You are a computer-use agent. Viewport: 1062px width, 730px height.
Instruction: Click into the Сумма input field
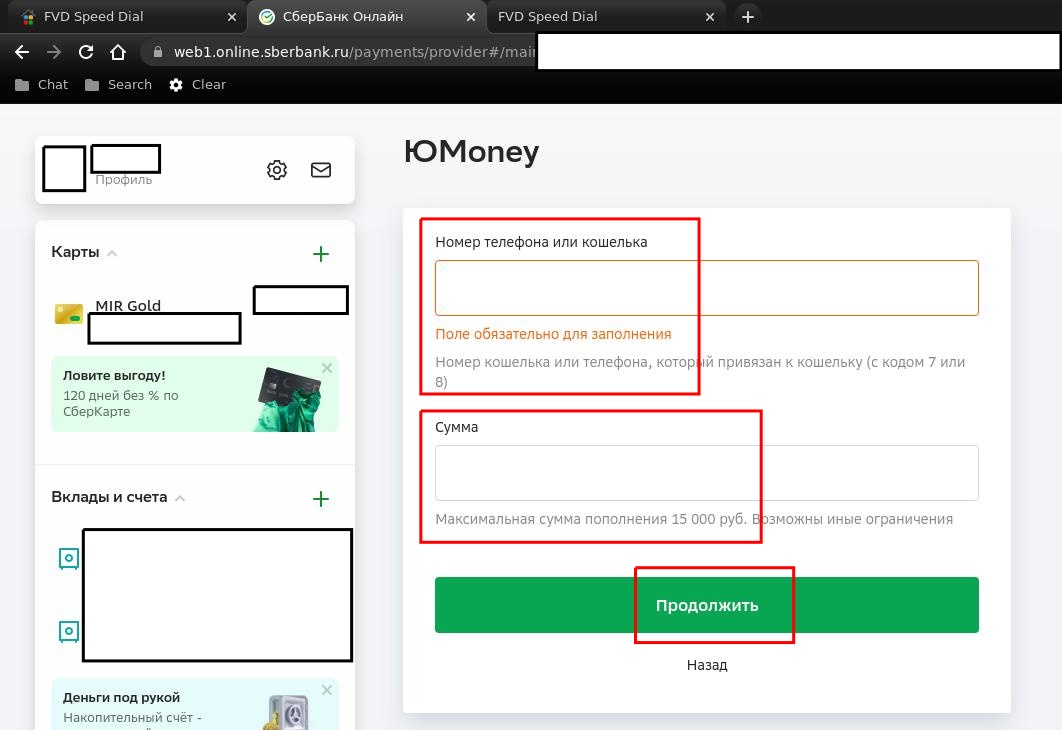tap(706, 473)
